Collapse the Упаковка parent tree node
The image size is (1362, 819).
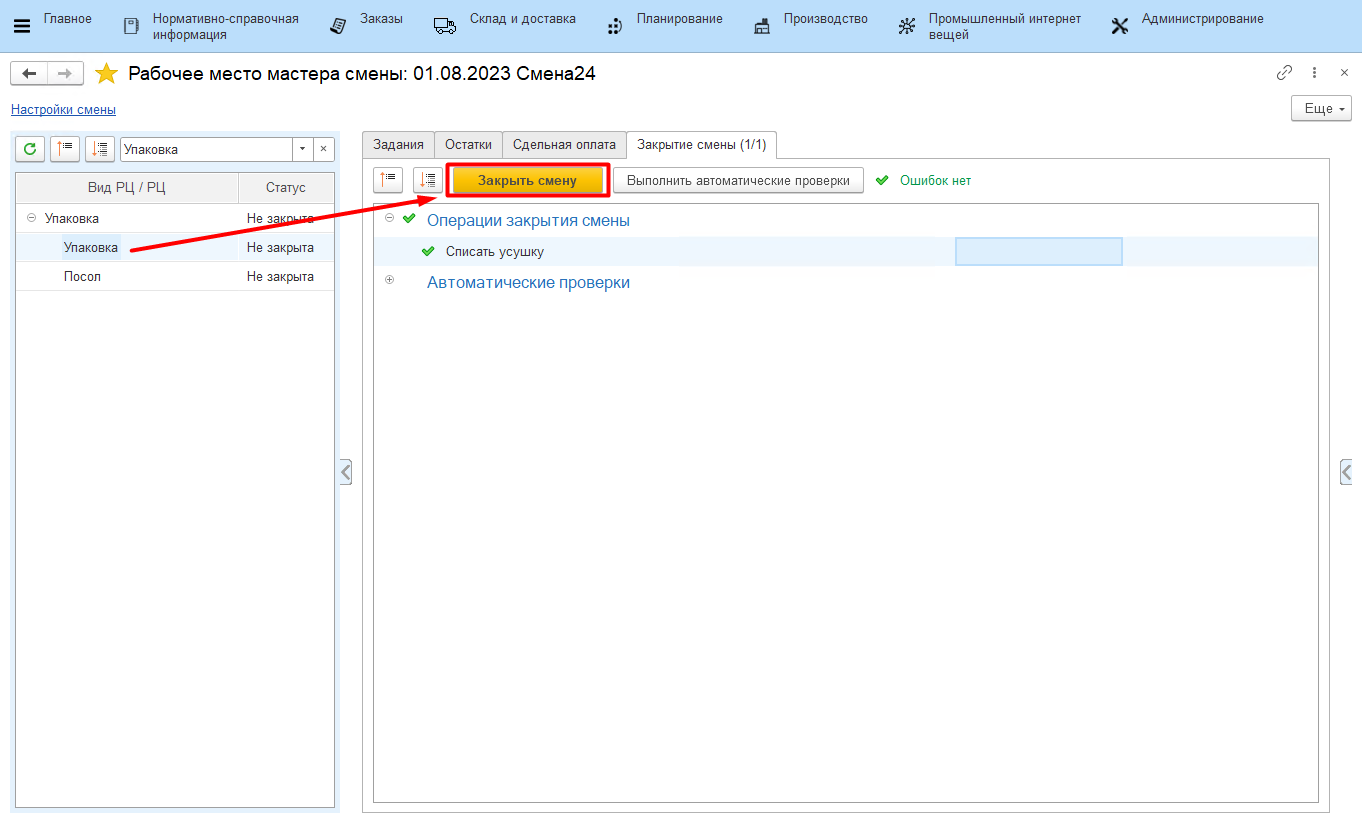(x=31, y=218)
